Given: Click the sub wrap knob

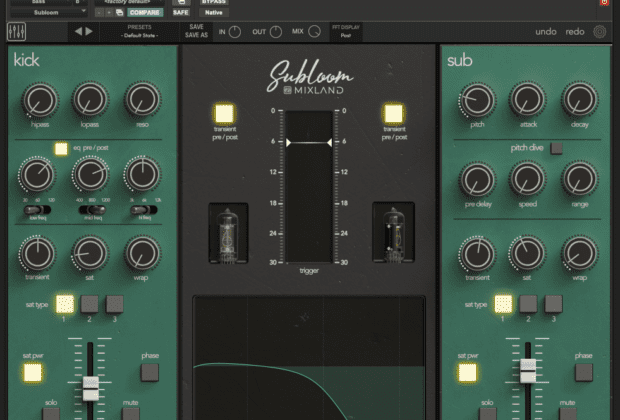Looking at the screenshot, I should tap(579, 254).
